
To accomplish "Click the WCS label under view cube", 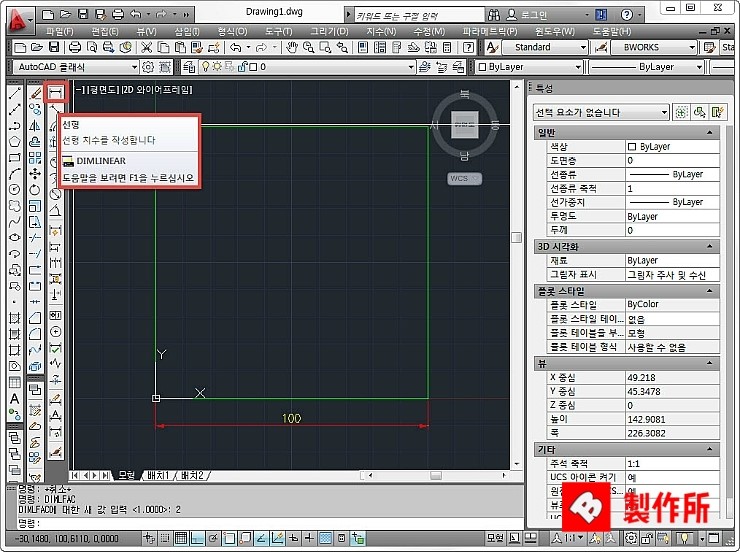I will point(464,178).
